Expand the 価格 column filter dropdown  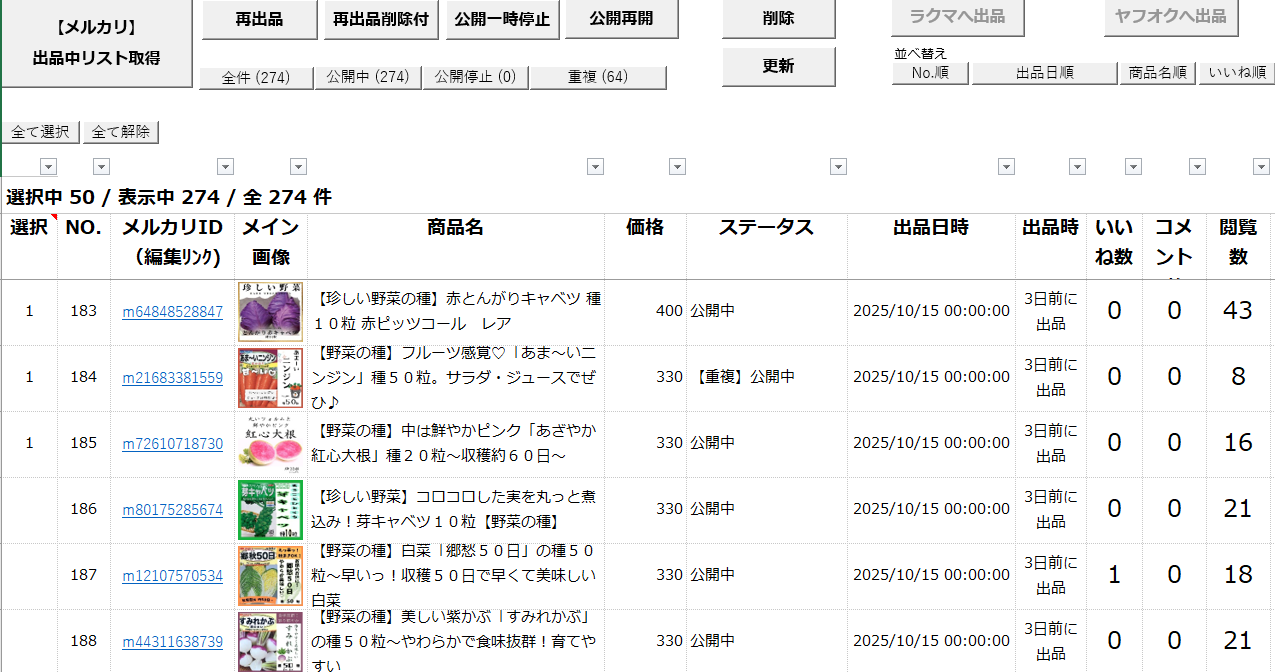677,167
